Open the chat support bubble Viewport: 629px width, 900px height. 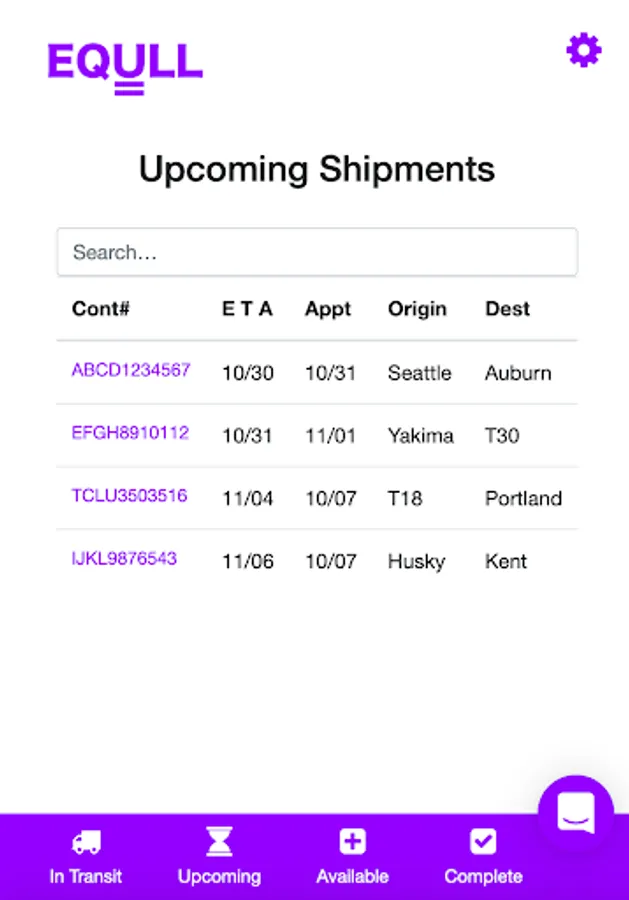[576, 813]
